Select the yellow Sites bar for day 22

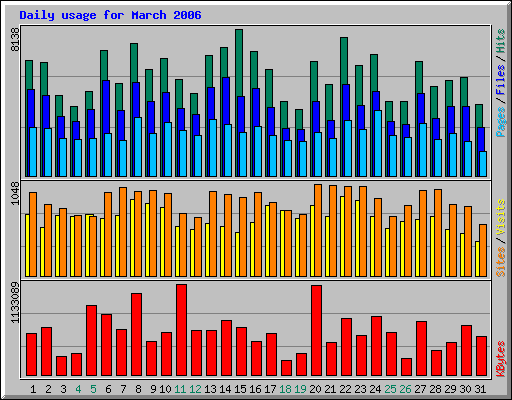click(342, 236)
